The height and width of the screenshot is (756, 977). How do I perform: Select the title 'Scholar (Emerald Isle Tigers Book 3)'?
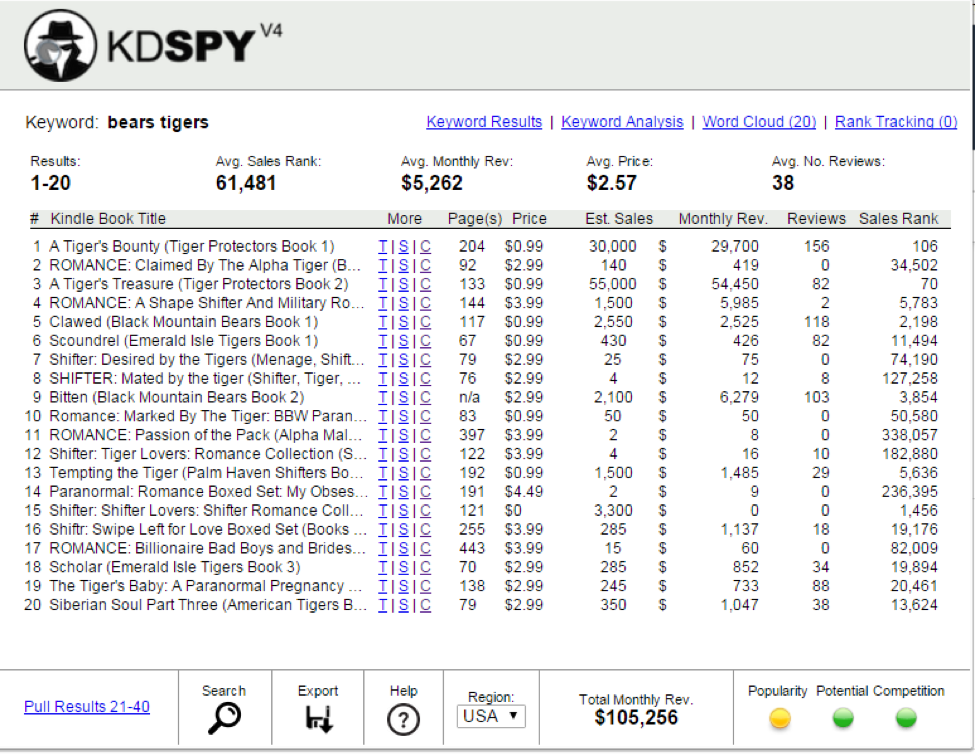coord(175,567)
